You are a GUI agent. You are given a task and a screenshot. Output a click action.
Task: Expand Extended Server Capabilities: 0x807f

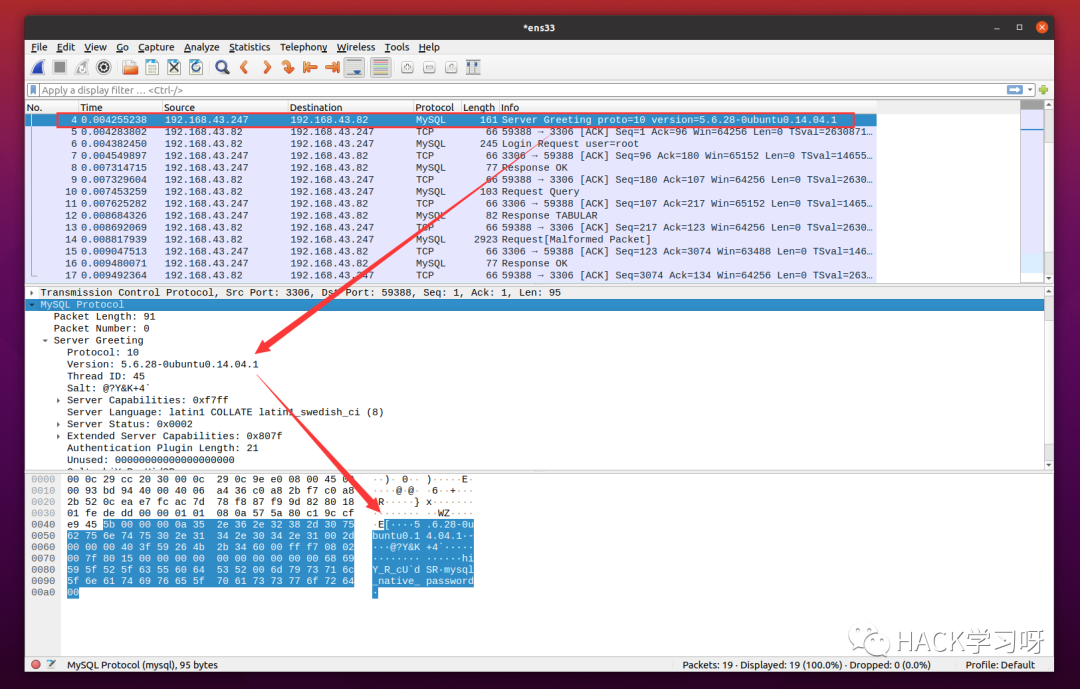(x=59, y=436)
